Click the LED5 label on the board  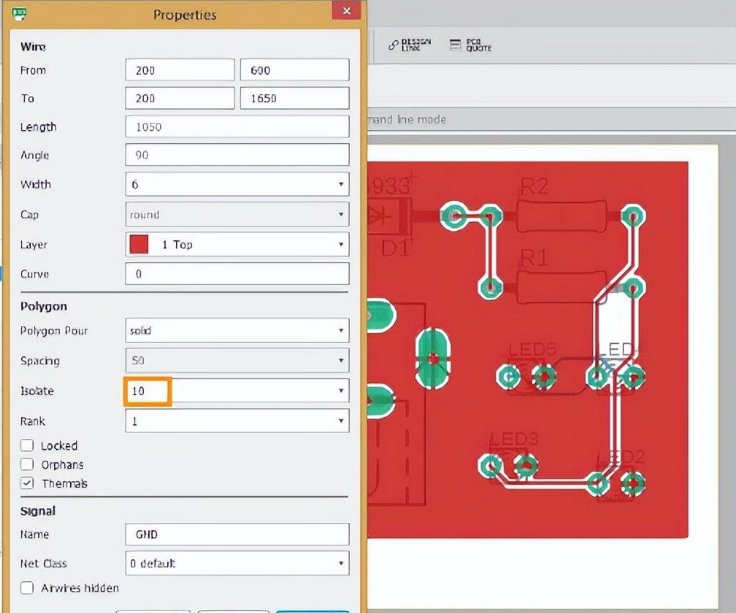pos(533,349)
